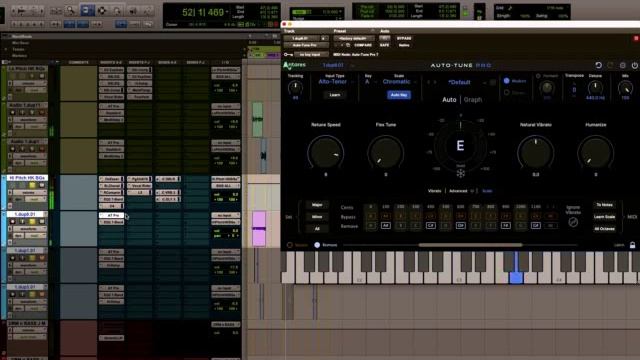Toggle Ignore Vibrato icon
Viewport: 640px width, 360px height.
pos(573,222)
